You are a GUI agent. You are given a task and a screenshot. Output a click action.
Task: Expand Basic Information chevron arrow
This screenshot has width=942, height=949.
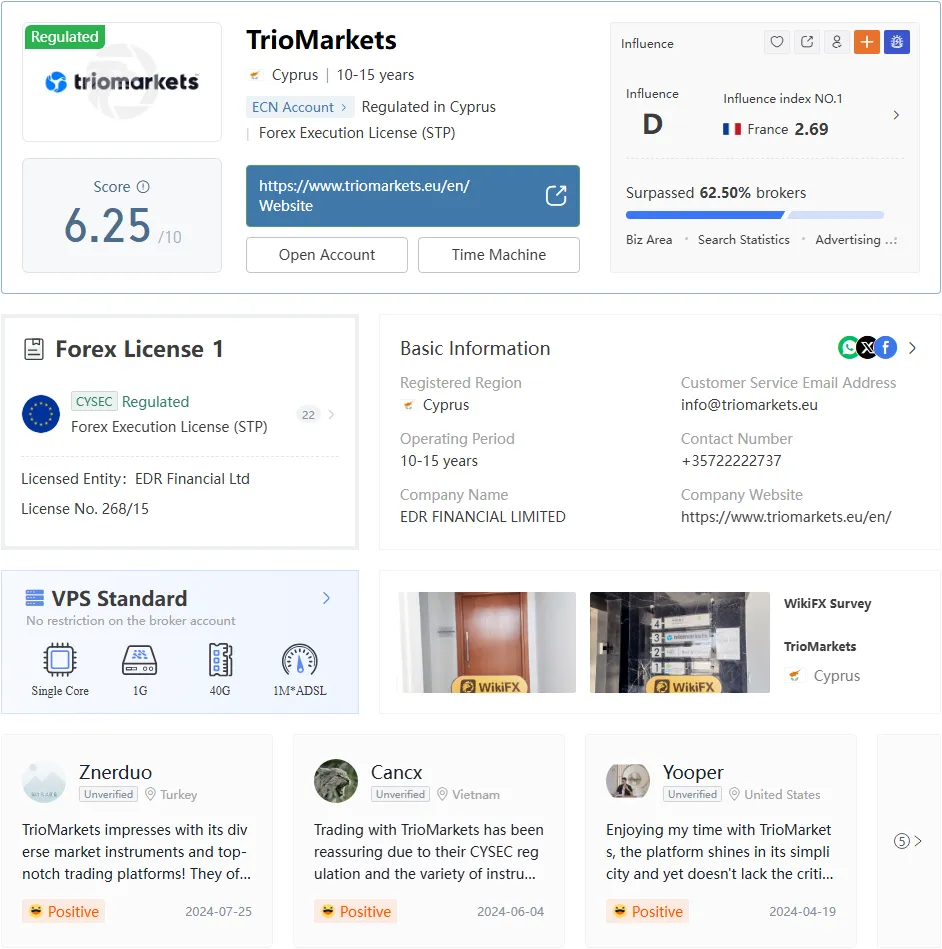(912, 348)
